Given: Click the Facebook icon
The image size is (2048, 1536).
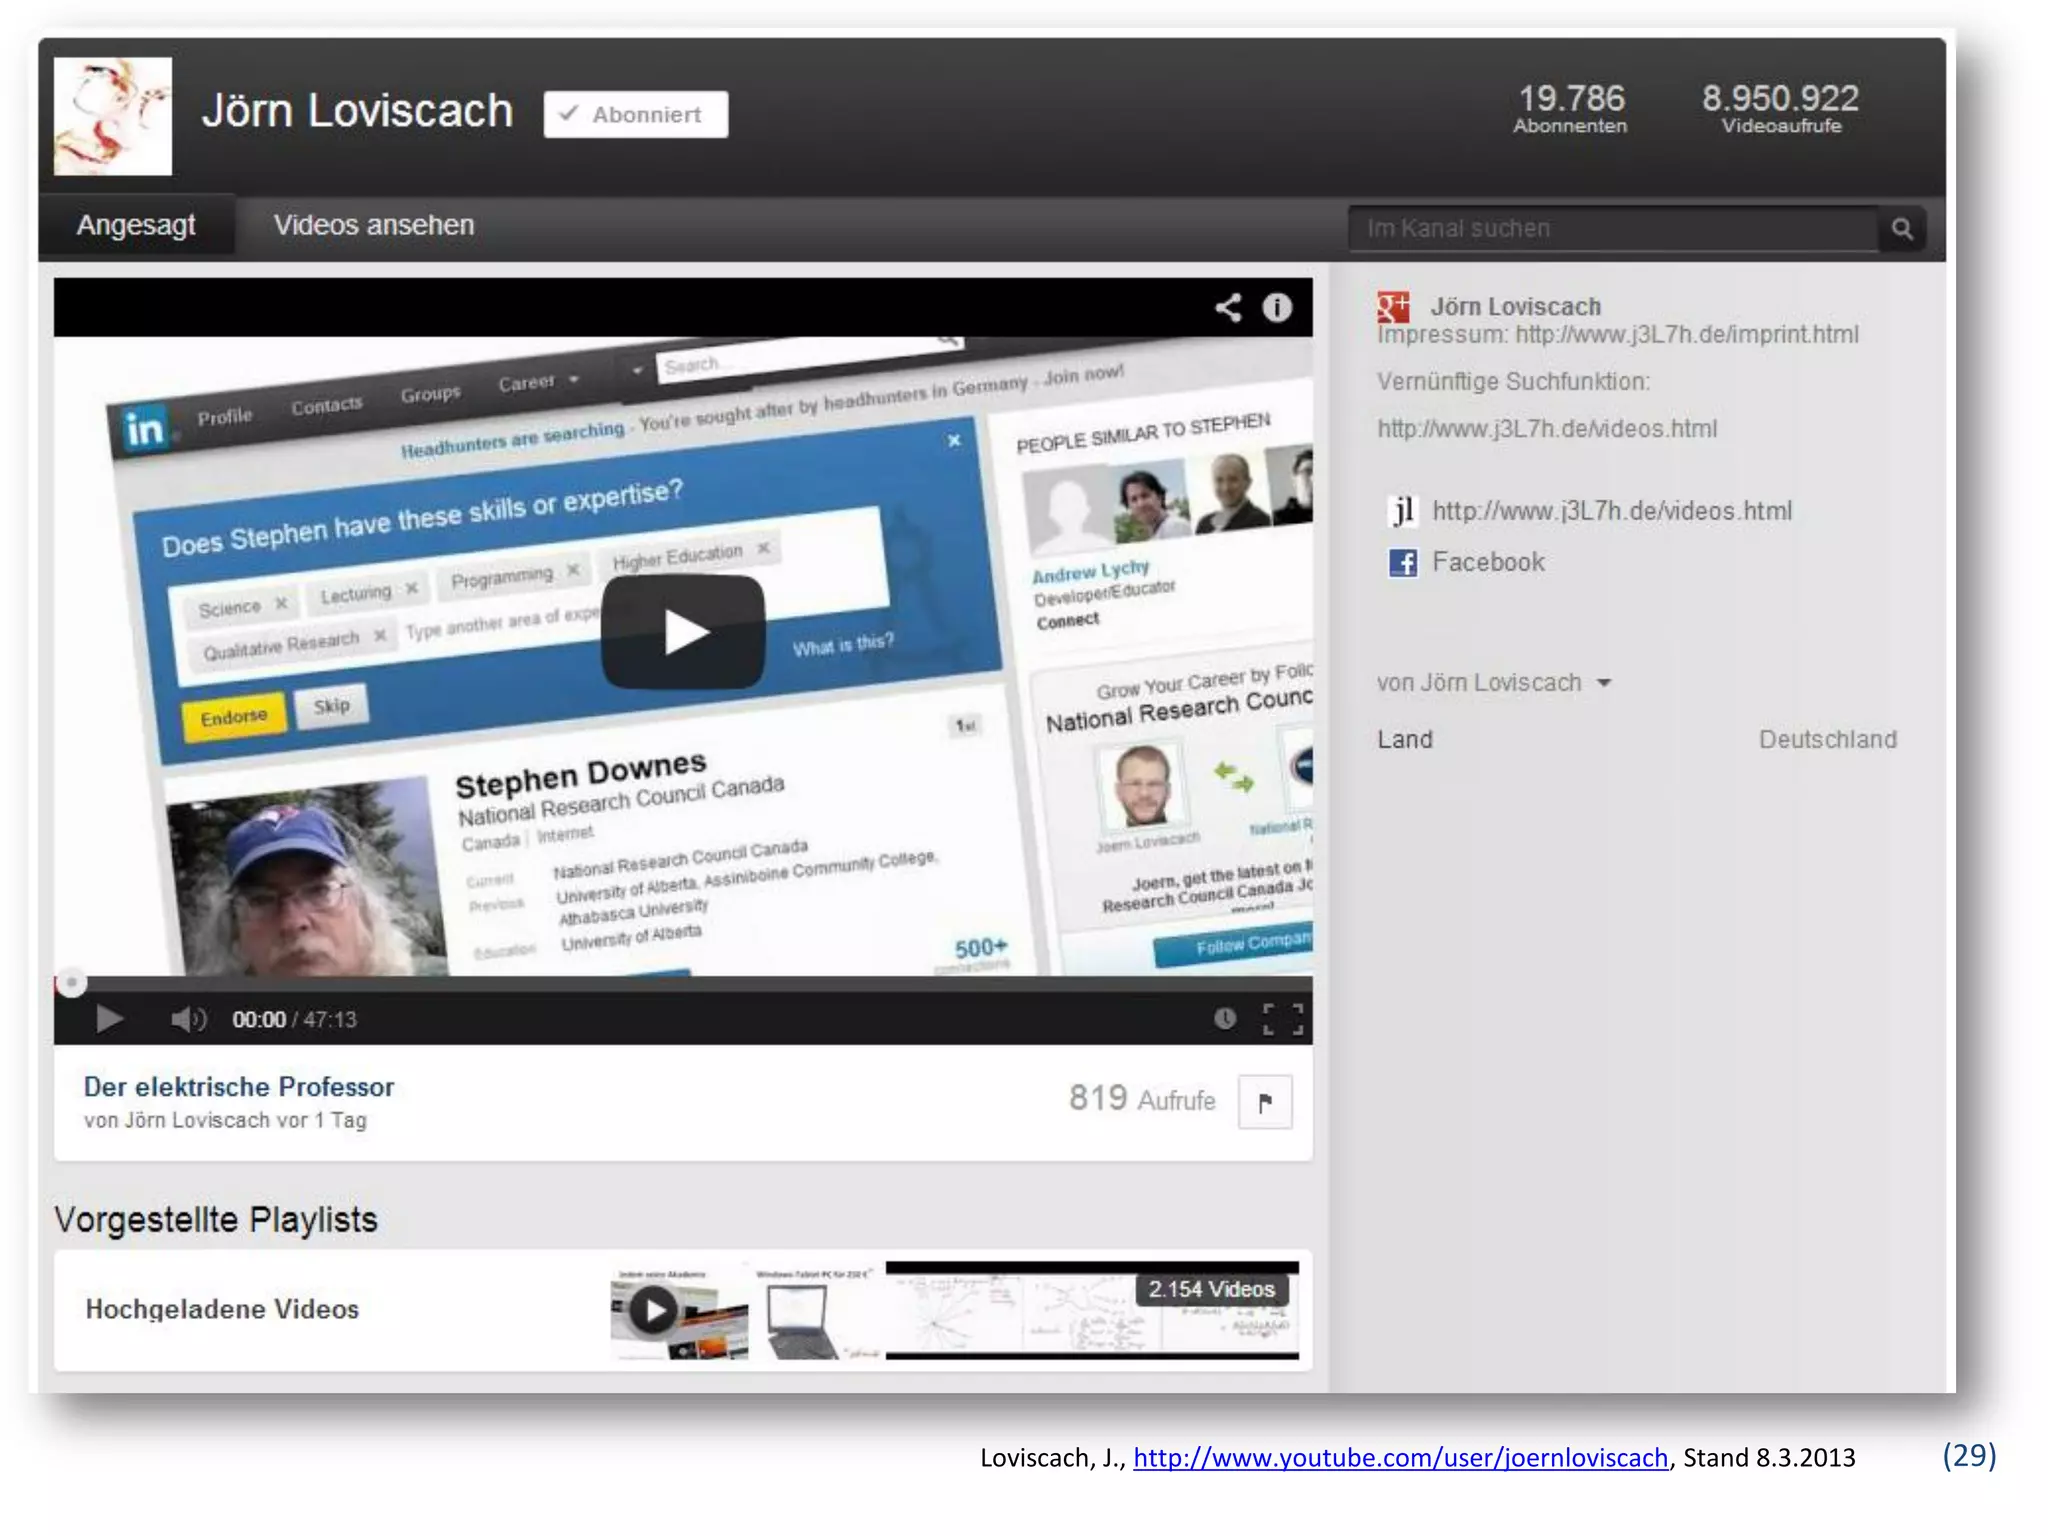Looking at the screenshot, I should pyautogui.click(x=1402, y=563).
